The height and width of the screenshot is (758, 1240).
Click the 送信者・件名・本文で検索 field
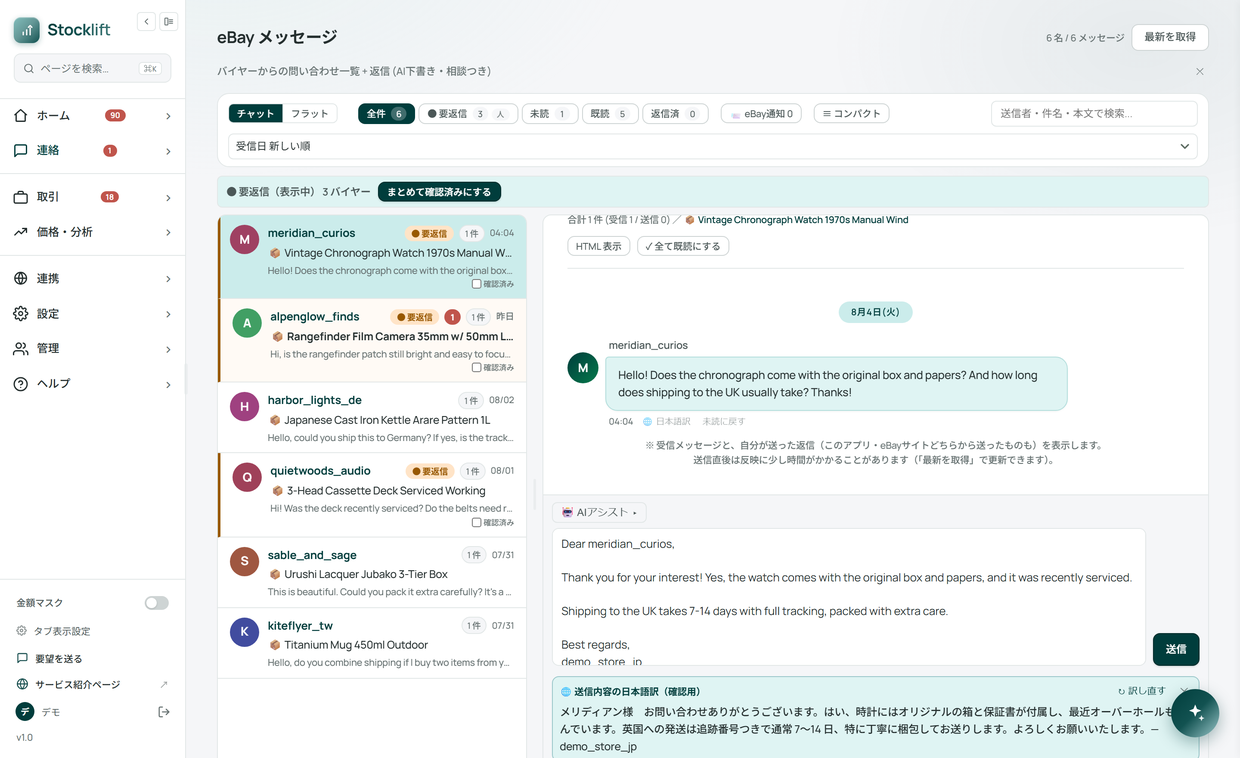[x=1094, y=114]
